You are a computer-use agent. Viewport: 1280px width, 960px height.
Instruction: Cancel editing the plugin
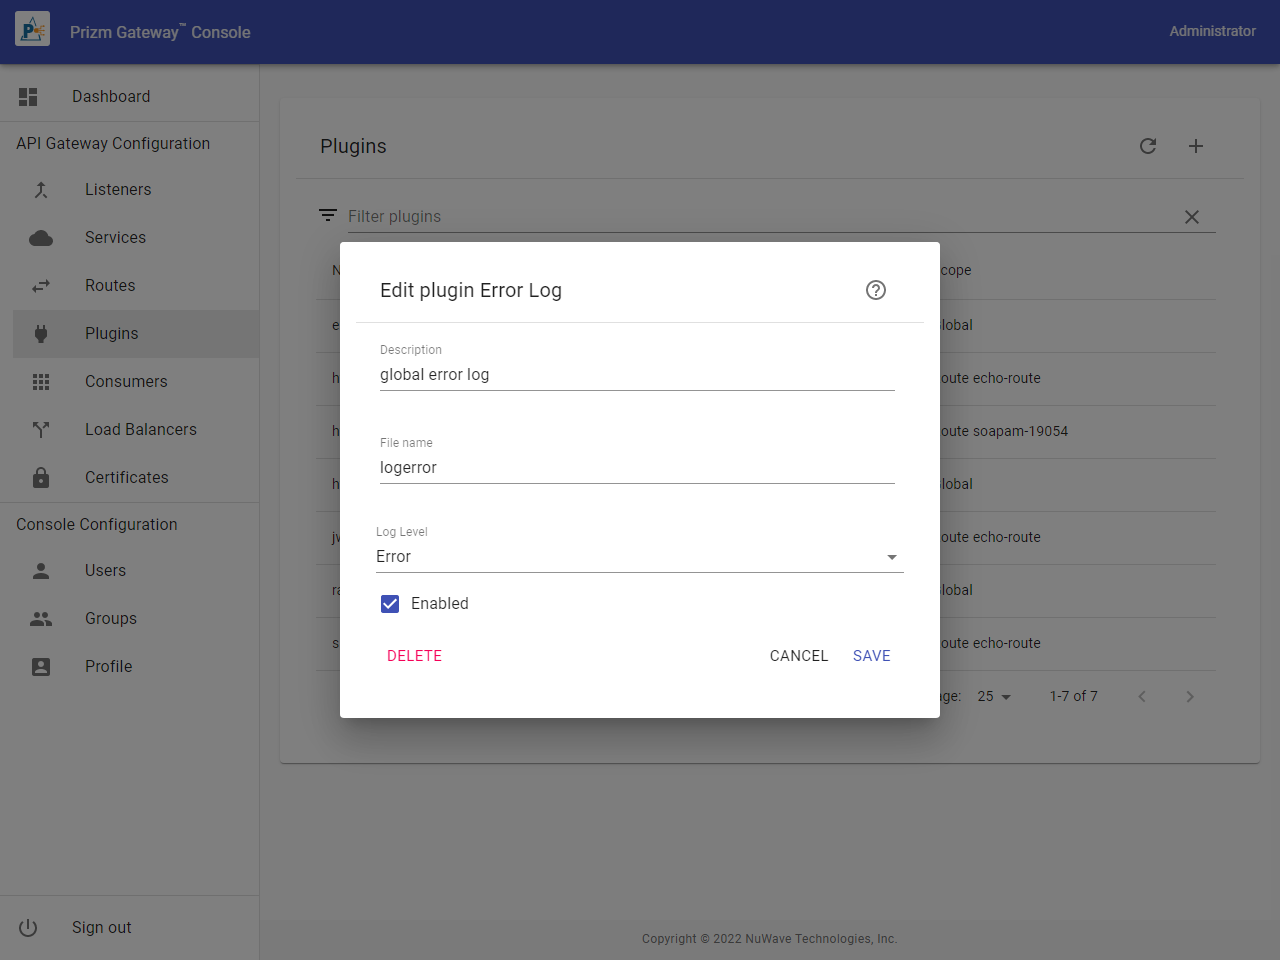(x=798, y=656)
